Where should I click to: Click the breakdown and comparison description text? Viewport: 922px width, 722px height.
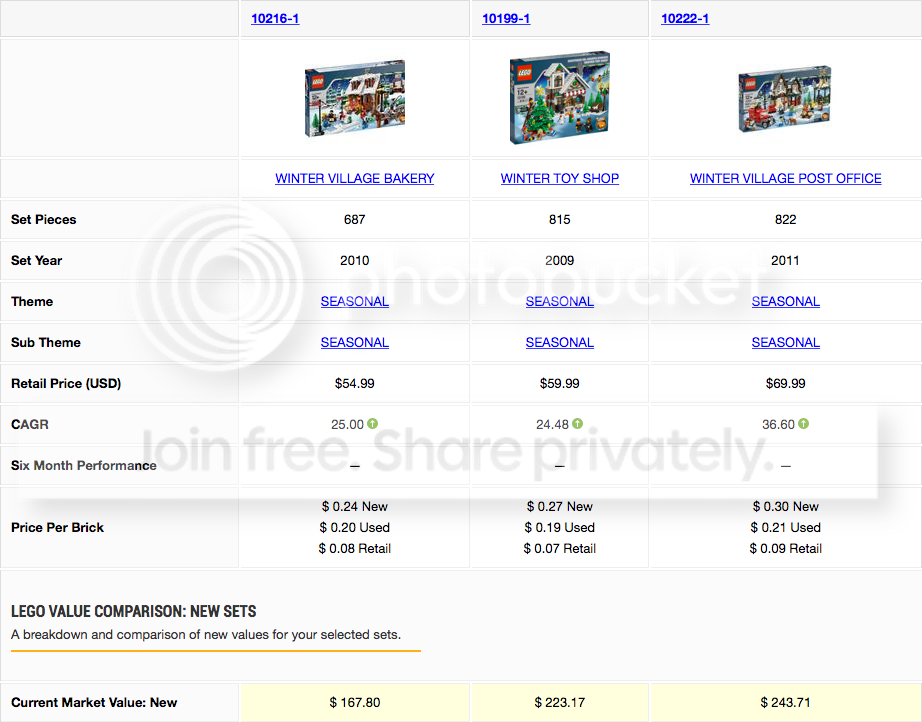coord(206,635)
